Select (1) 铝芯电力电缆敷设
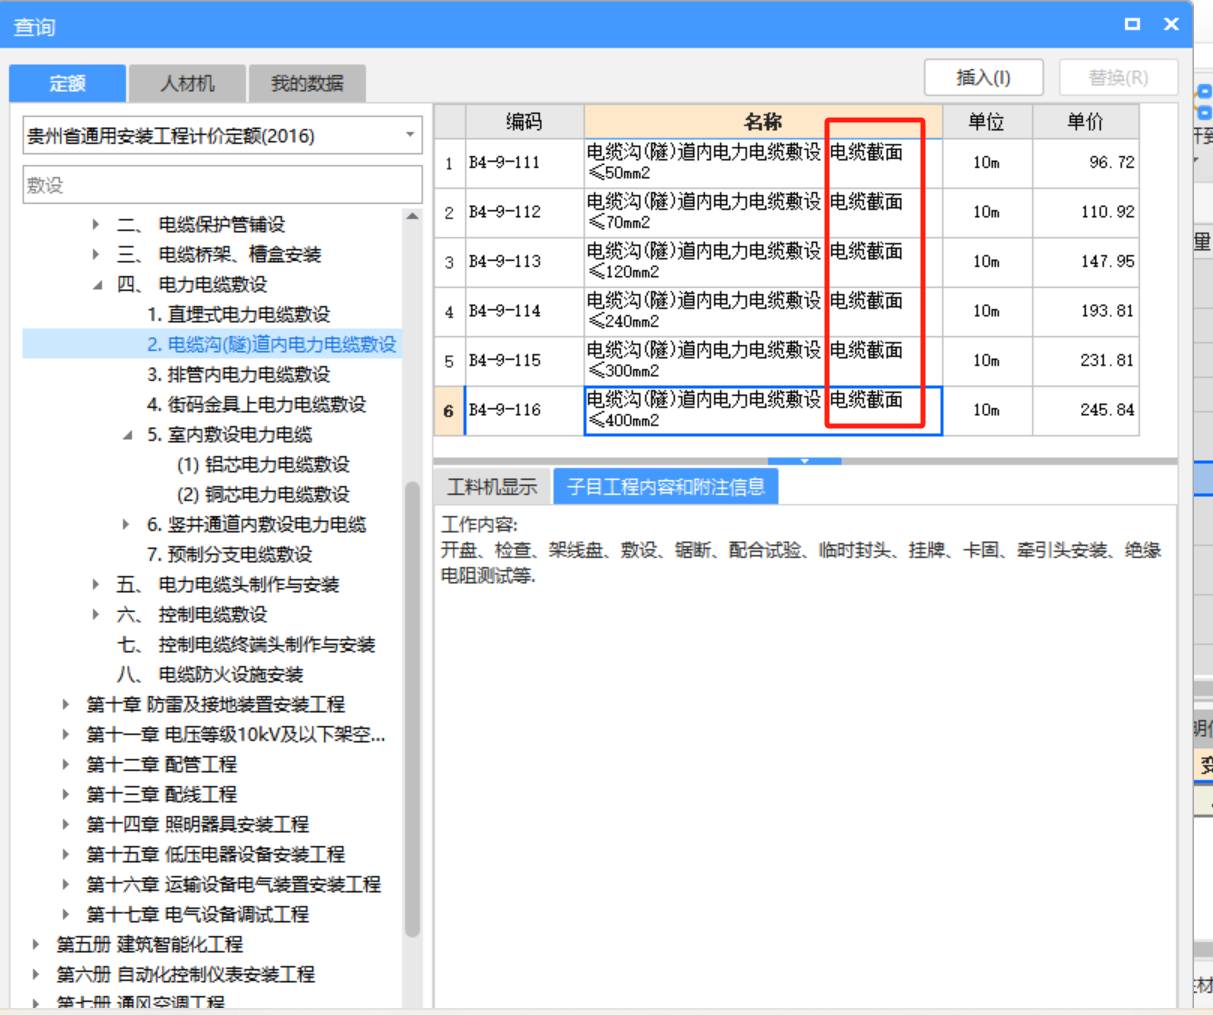The width and height of the screenshot is (1213, 1015). click(263, 465)
